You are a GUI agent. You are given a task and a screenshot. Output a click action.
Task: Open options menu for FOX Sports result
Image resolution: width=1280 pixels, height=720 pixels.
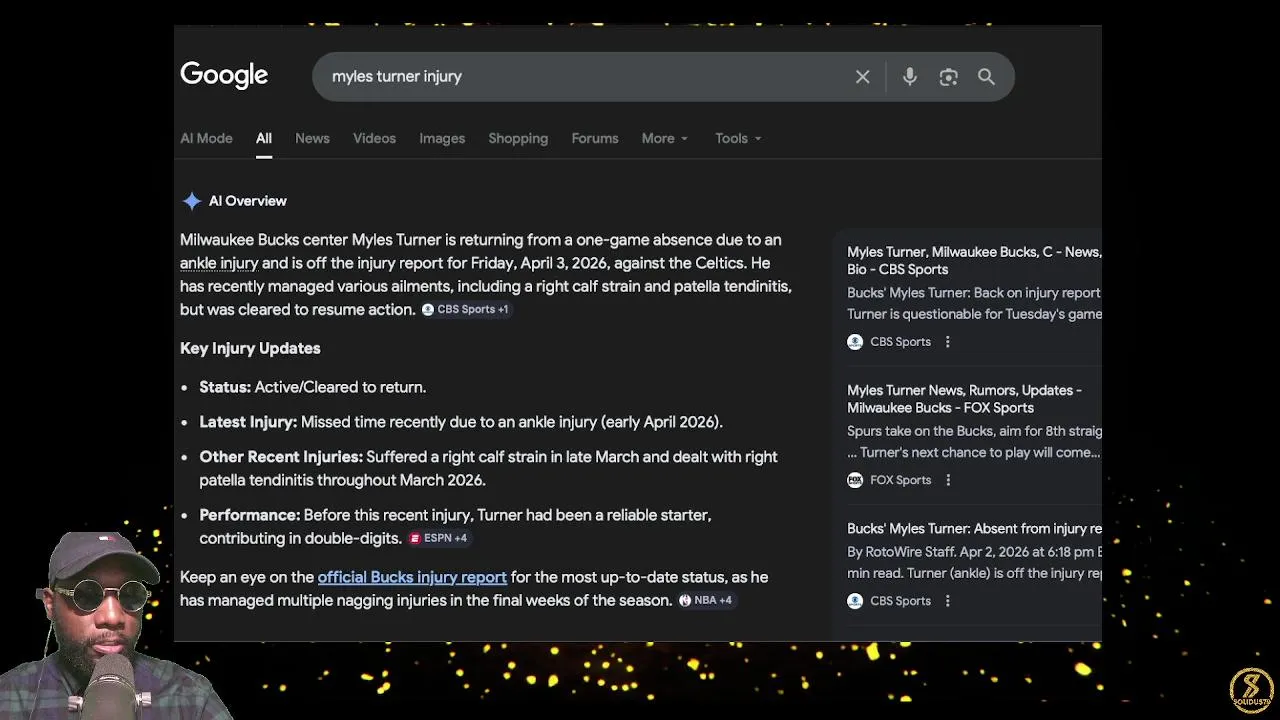point(948,480)
